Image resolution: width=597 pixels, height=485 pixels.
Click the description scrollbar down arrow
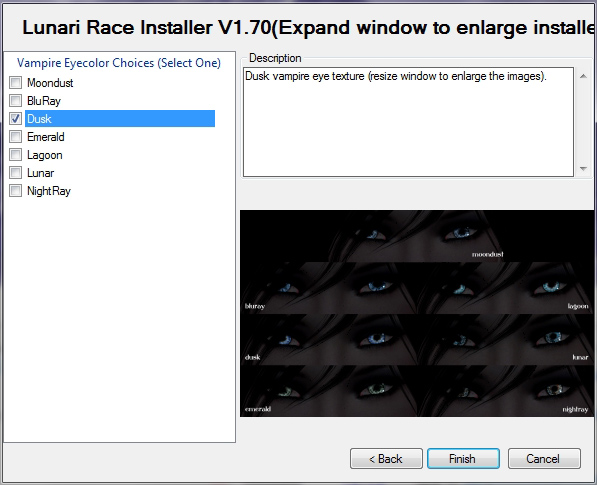[x=583, y=168]
